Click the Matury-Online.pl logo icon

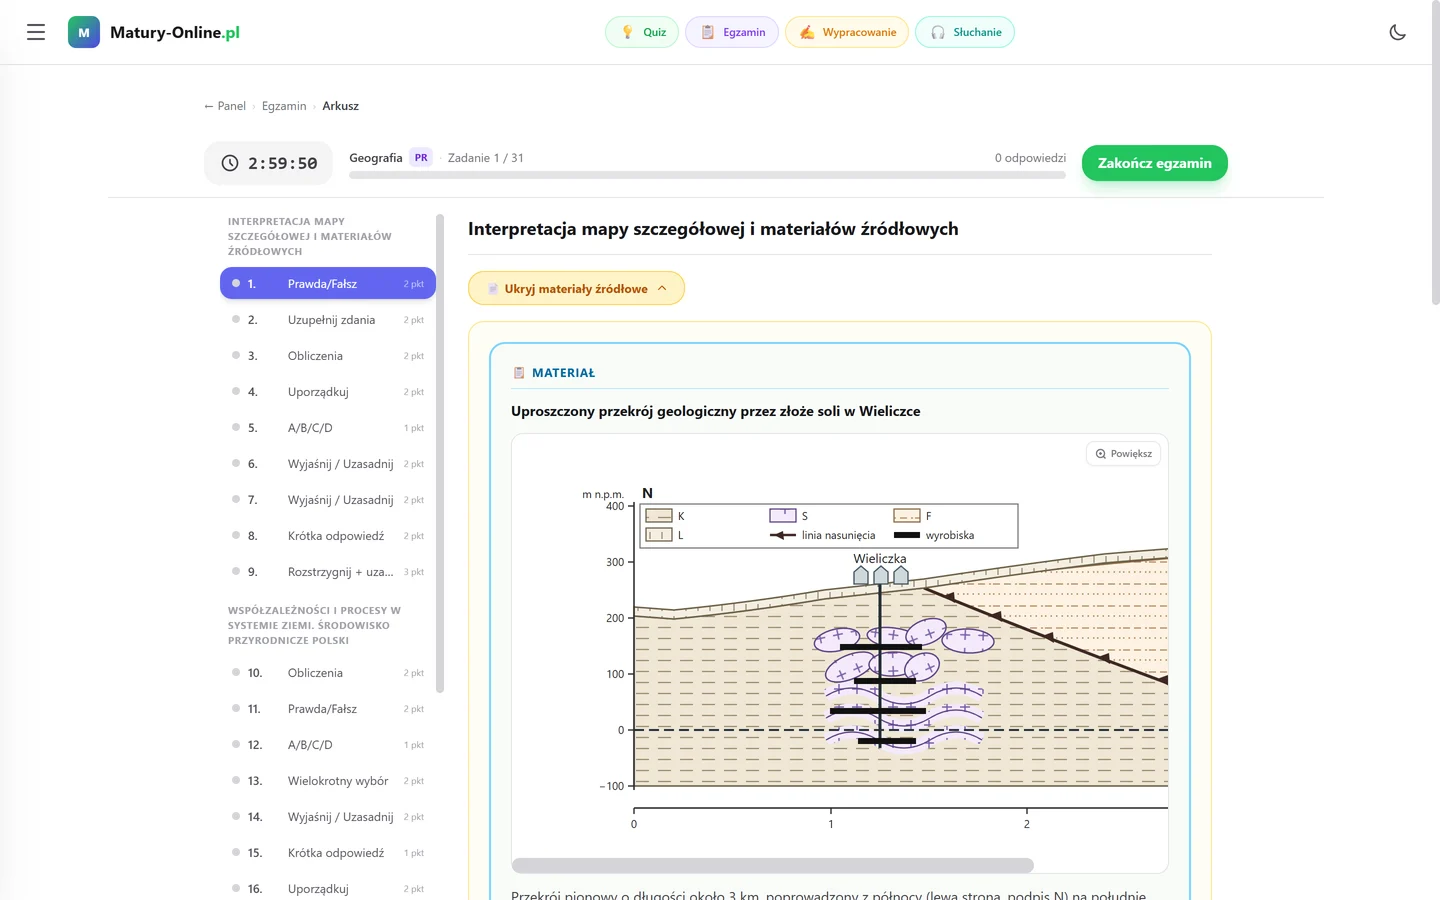point(84,32)
